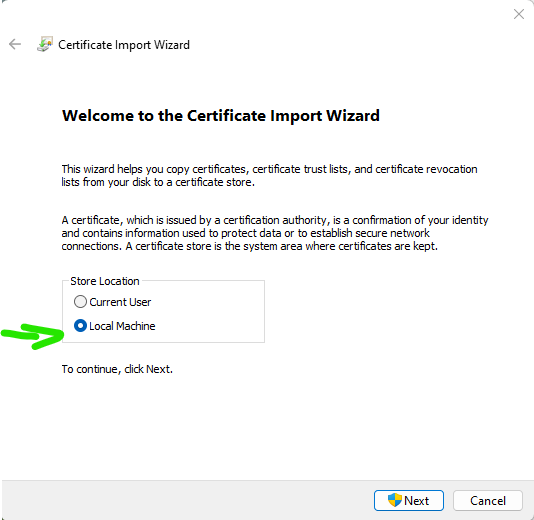Screen dimensions: 534x520
Task: Choose the Current User label text
Action: click(120, 302)
